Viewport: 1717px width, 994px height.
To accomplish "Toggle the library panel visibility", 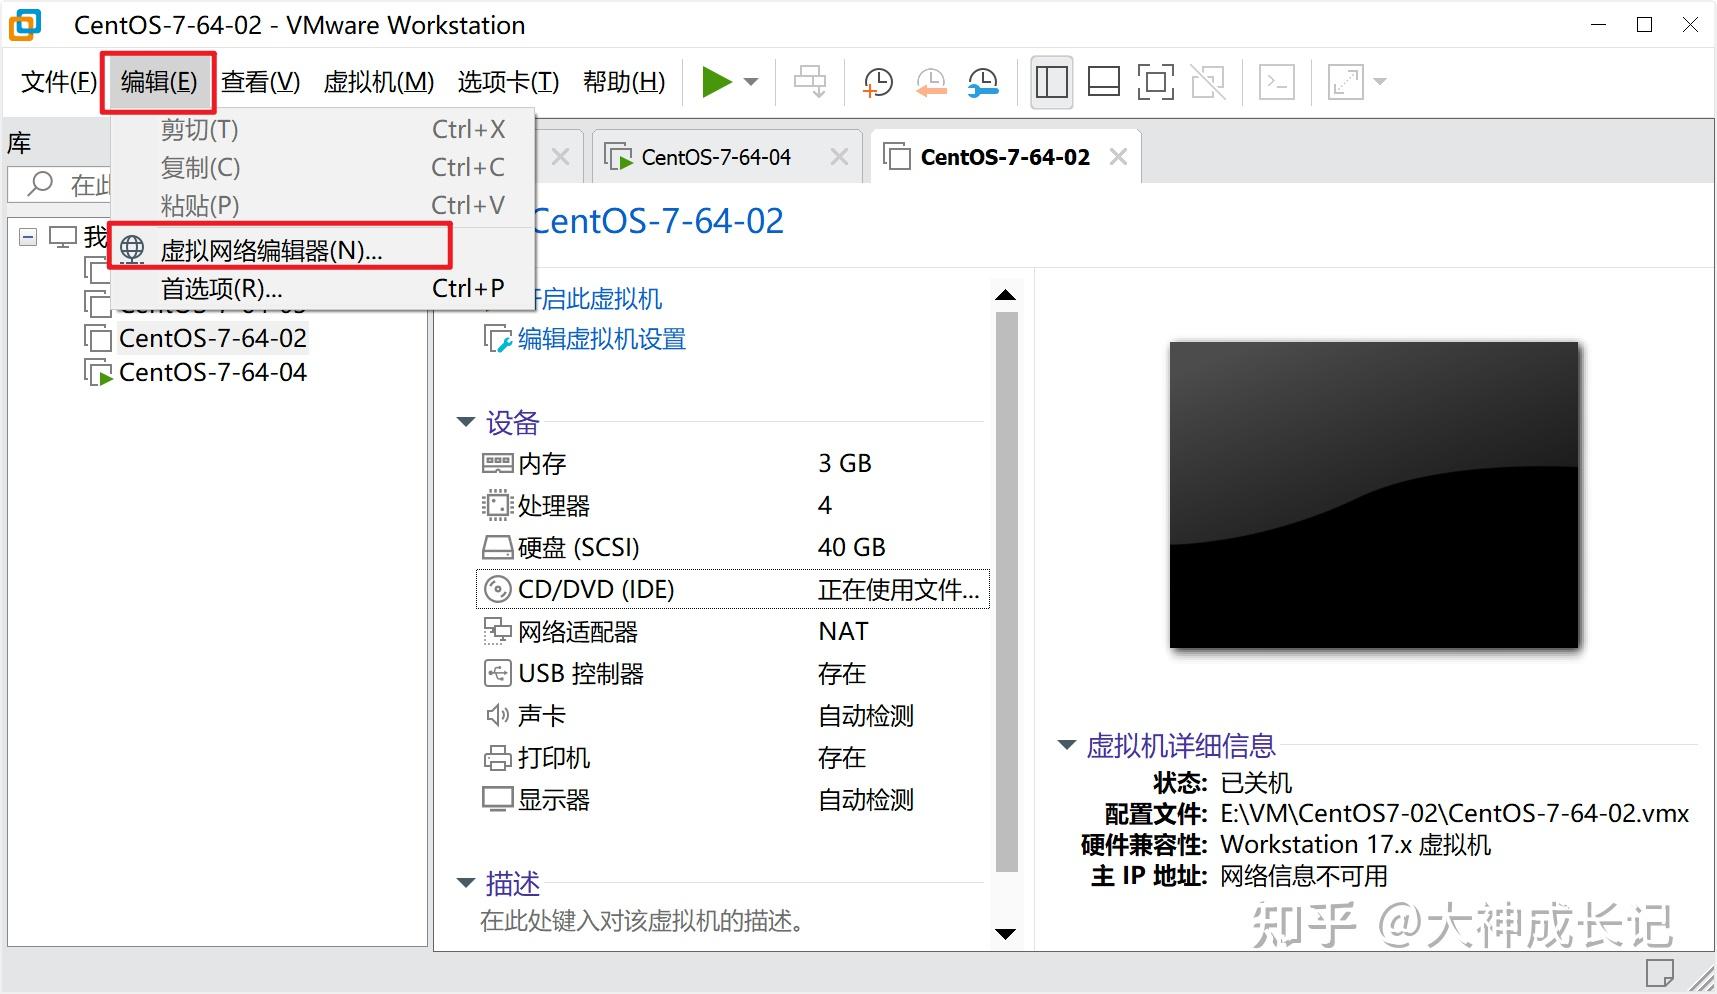I will [1050, 81].
